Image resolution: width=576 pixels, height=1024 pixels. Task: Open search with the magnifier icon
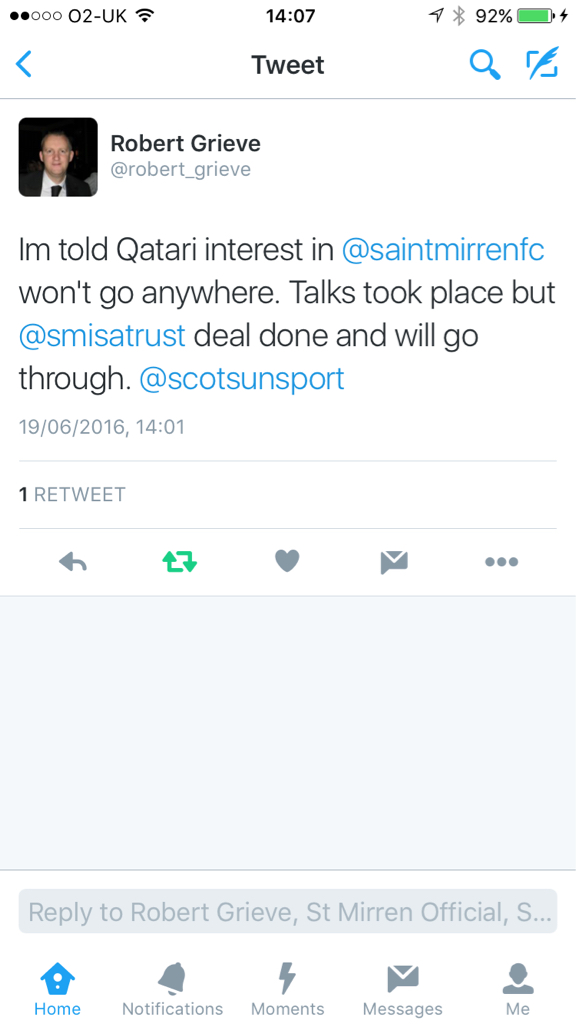coord(485,65)
